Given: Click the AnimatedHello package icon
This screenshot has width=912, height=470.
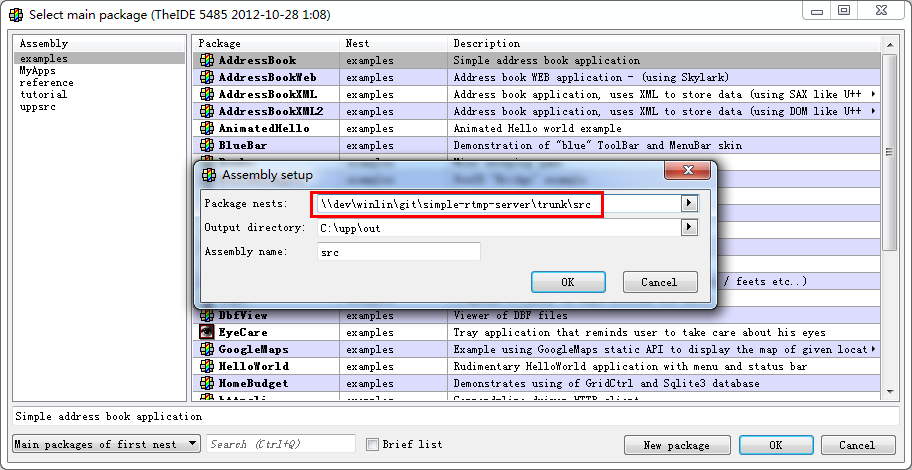Looking at the screenshot, I should 207,129.
